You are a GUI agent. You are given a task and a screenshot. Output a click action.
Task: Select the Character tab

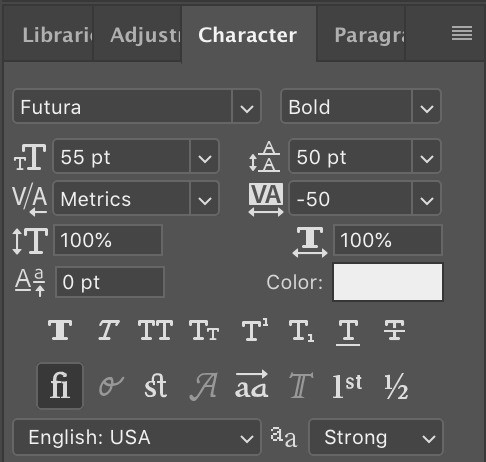pyautogui.click(x=249, y=34)
